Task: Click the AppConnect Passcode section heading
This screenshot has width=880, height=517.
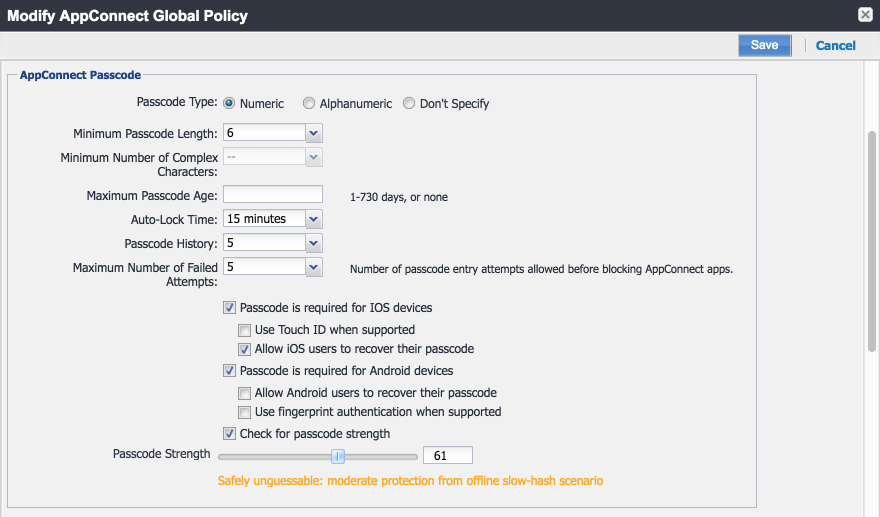Action: pyautogui.click(x=80, y=75)
